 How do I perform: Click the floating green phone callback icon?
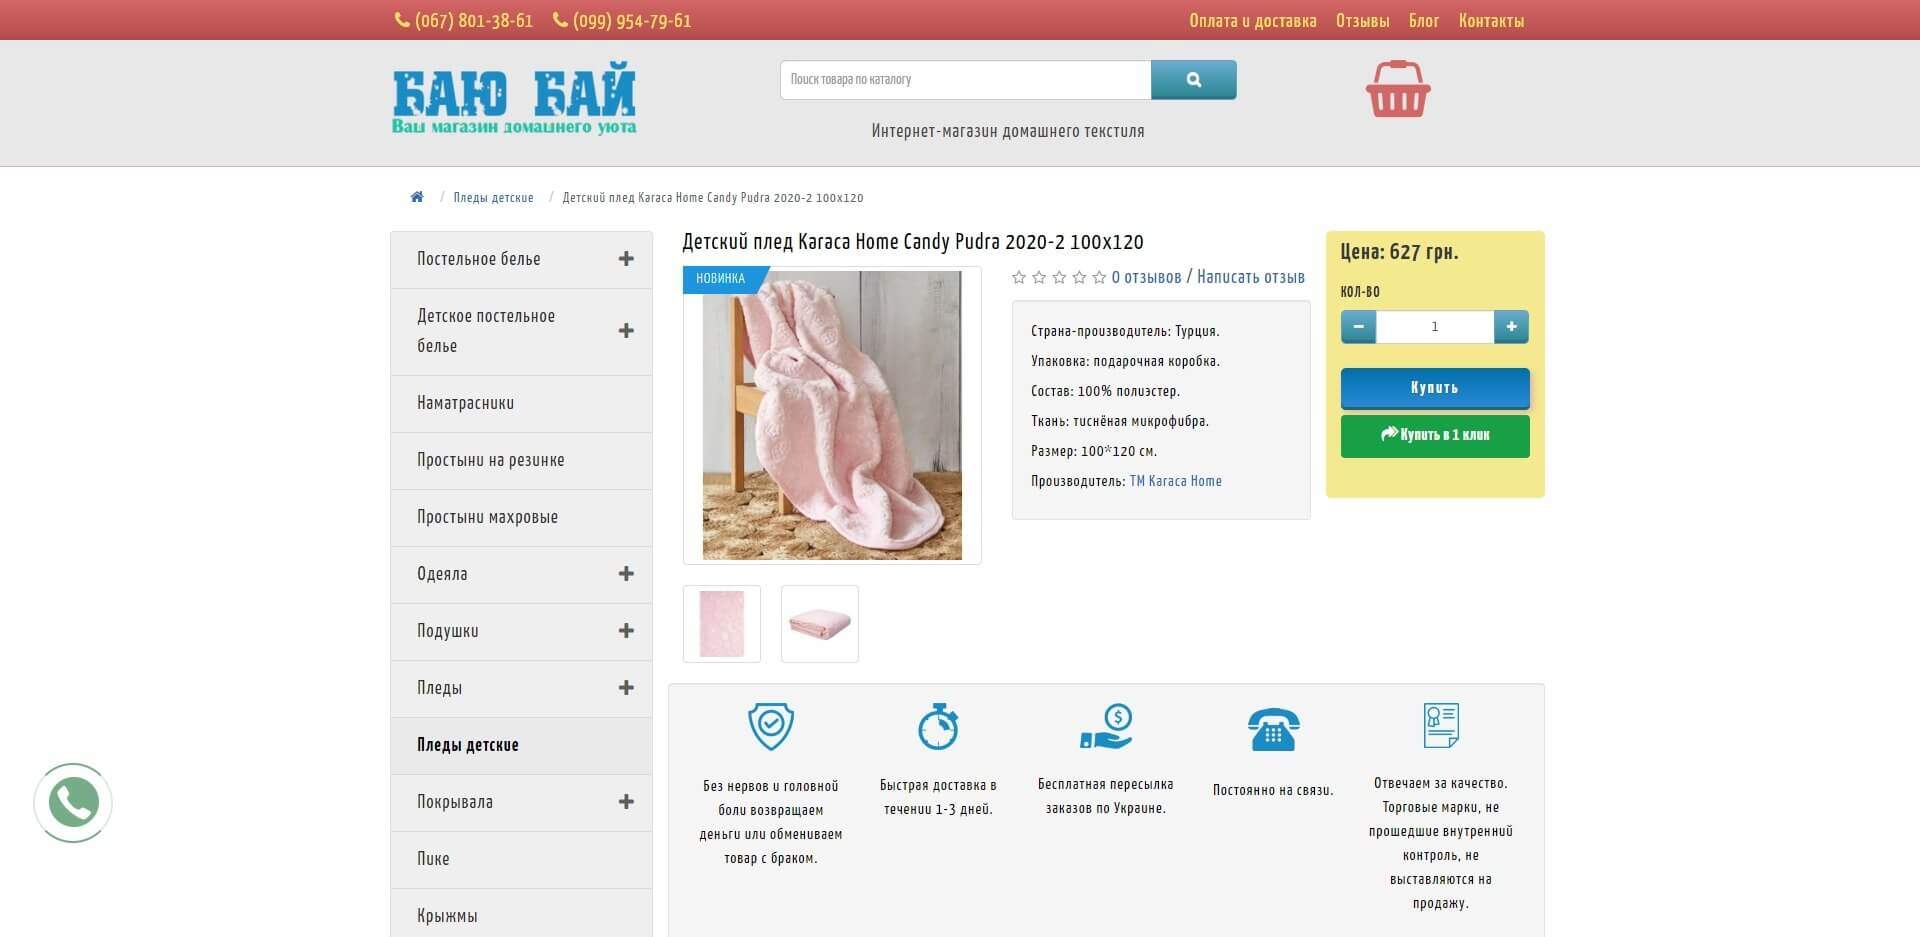[x=73, y=802]
